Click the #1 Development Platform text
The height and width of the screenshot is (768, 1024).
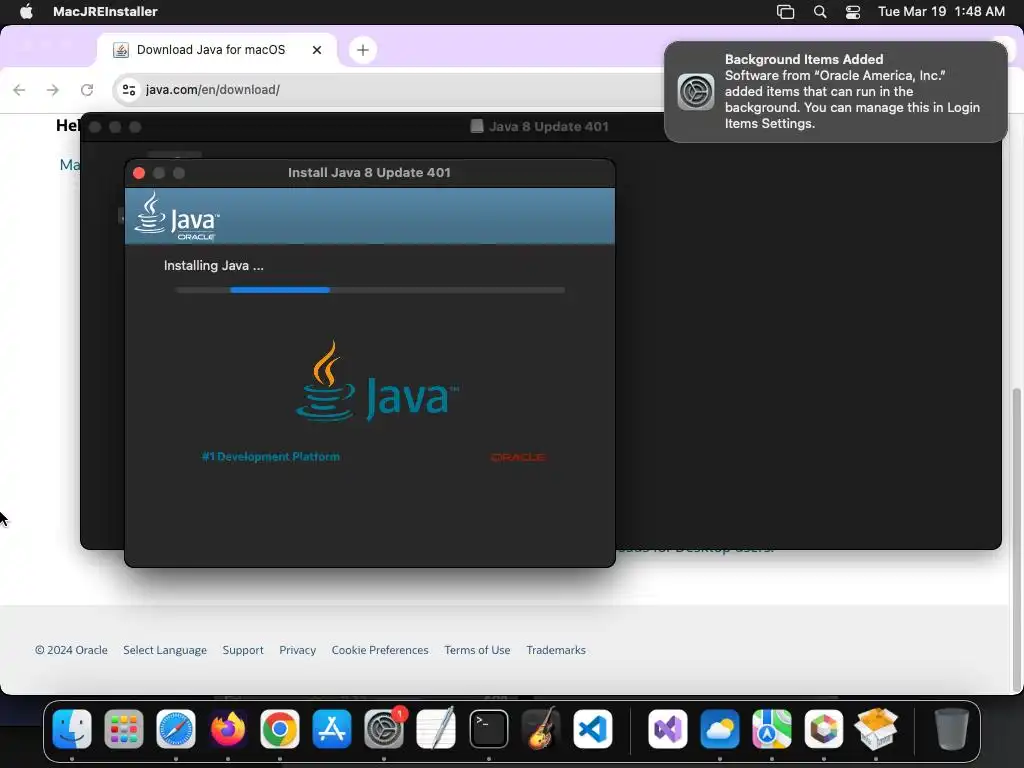pos(270,456)
